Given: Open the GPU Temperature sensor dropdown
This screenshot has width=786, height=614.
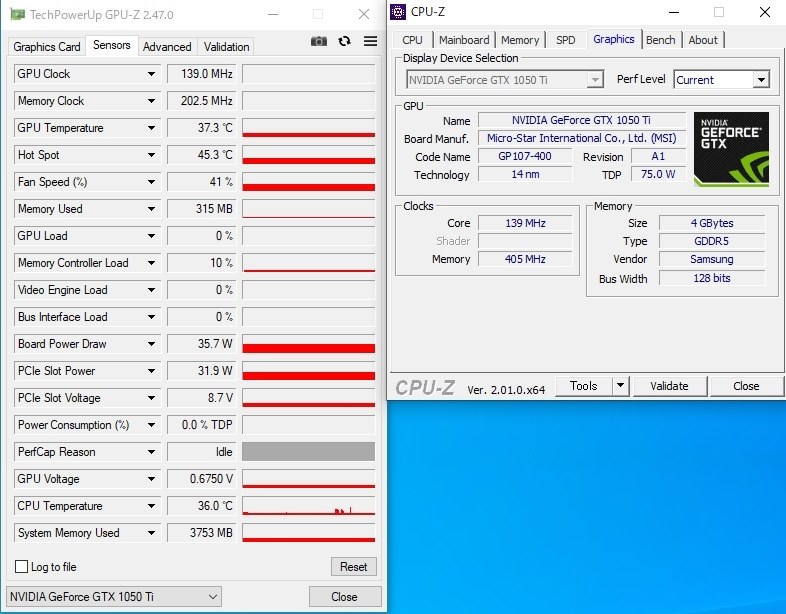Looking at the screenshot, I should click(151, 128).
